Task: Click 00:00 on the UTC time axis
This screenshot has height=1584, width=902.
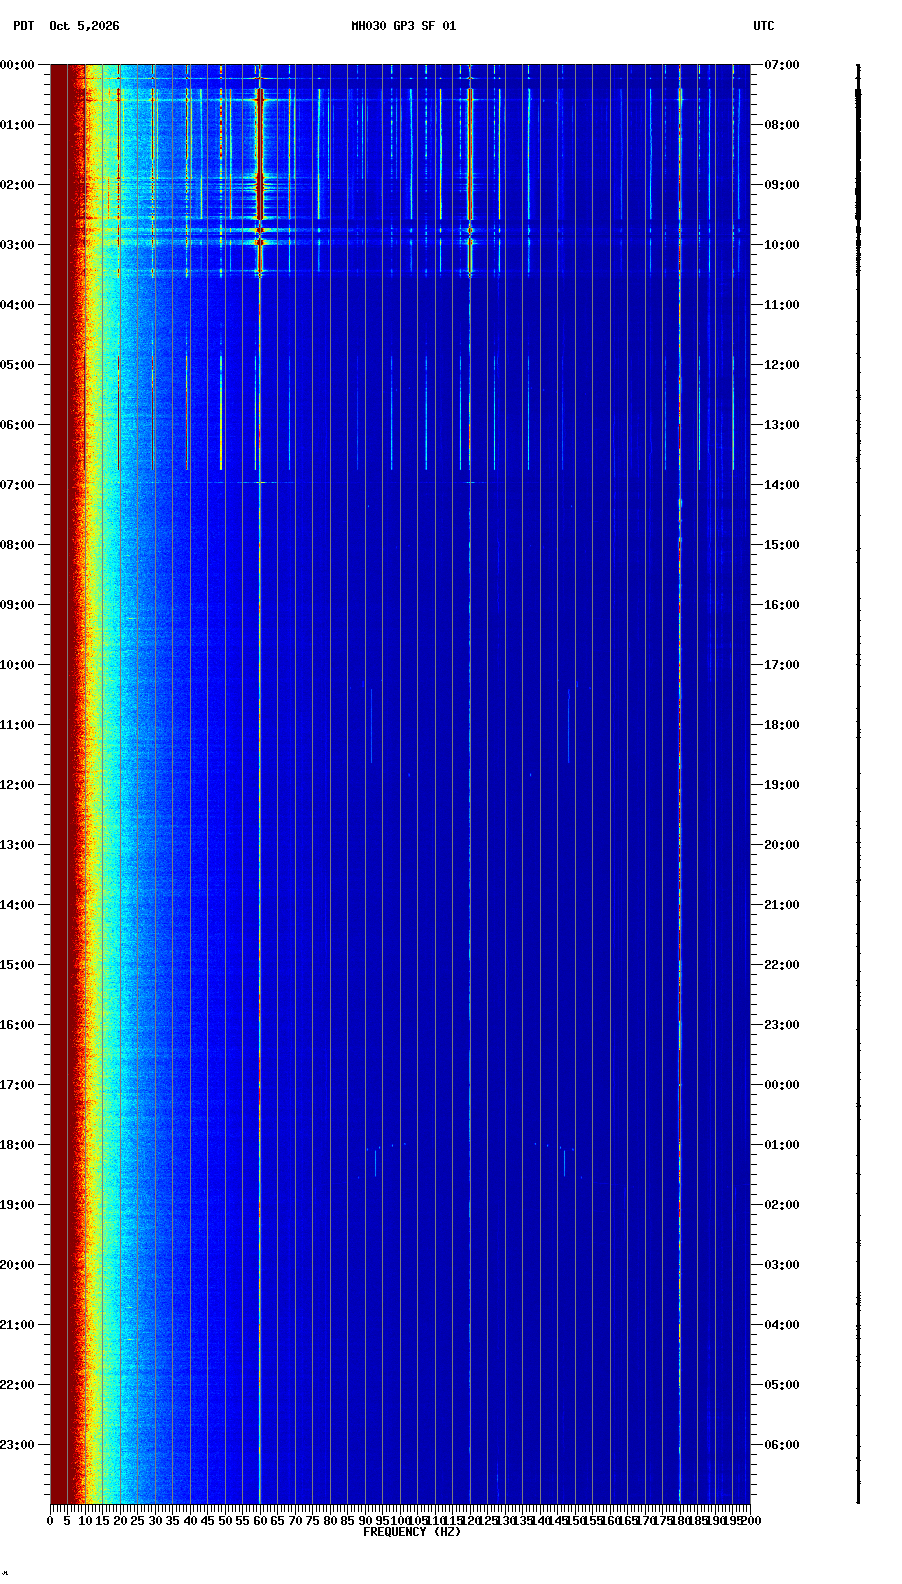Action: [782, 1085]
